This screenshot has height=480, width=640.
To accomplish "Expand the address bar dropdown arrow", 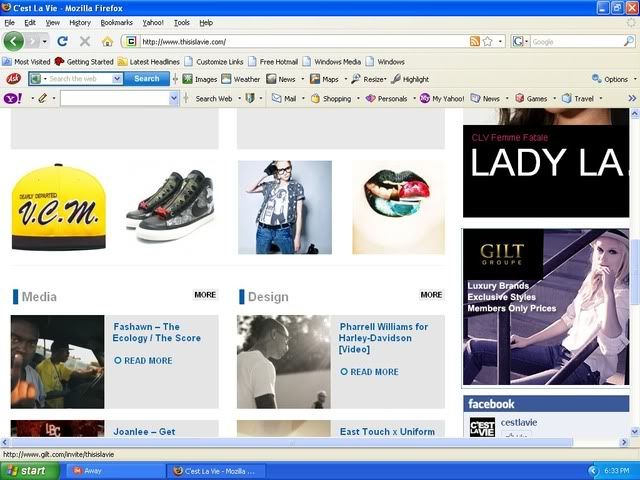I will click(500, 41).
